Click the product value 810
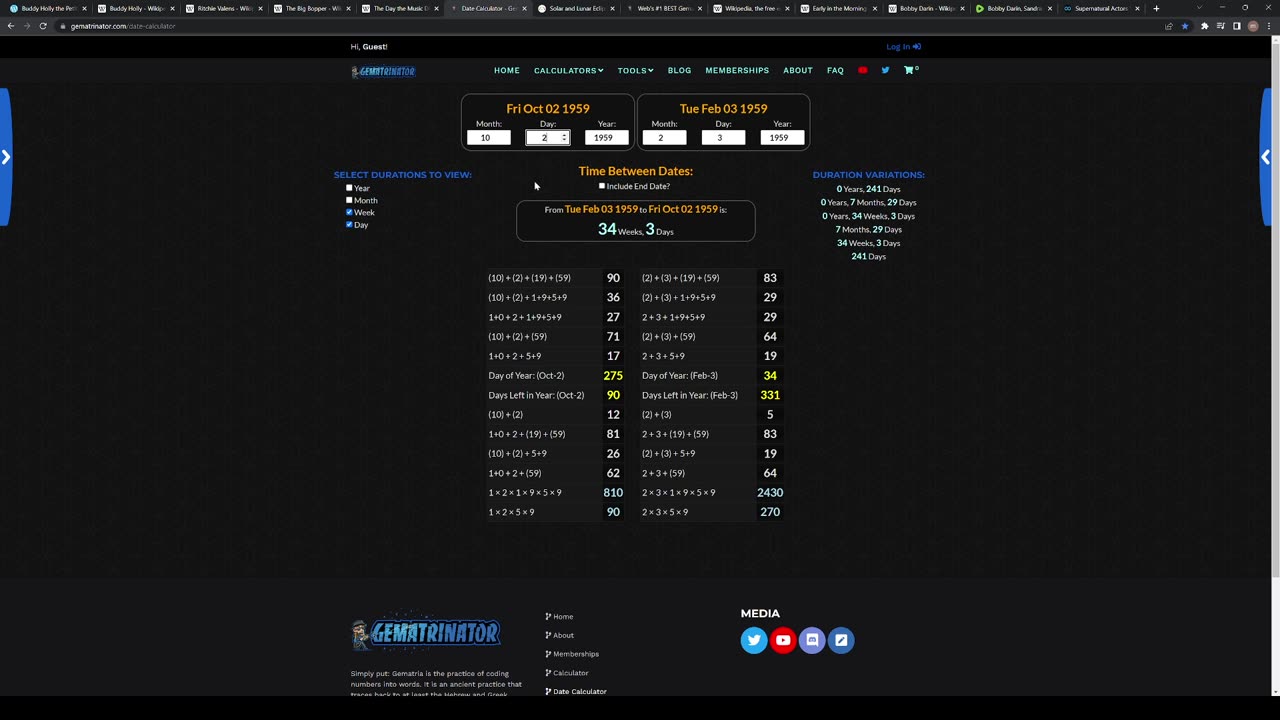Screen dimensions: 1280x720 613,493
